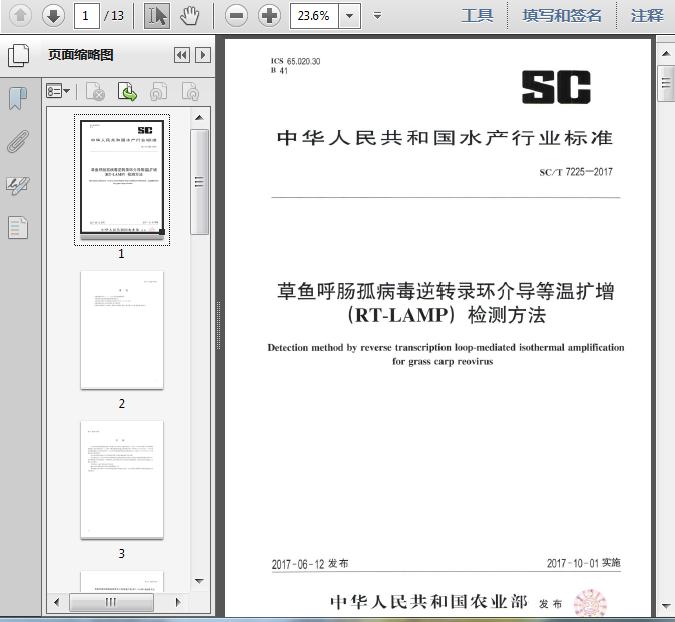The height and width of the screenshot is (622, 675).
Task: Select page 2 thumbnail
Action: [x=122, y=330]
